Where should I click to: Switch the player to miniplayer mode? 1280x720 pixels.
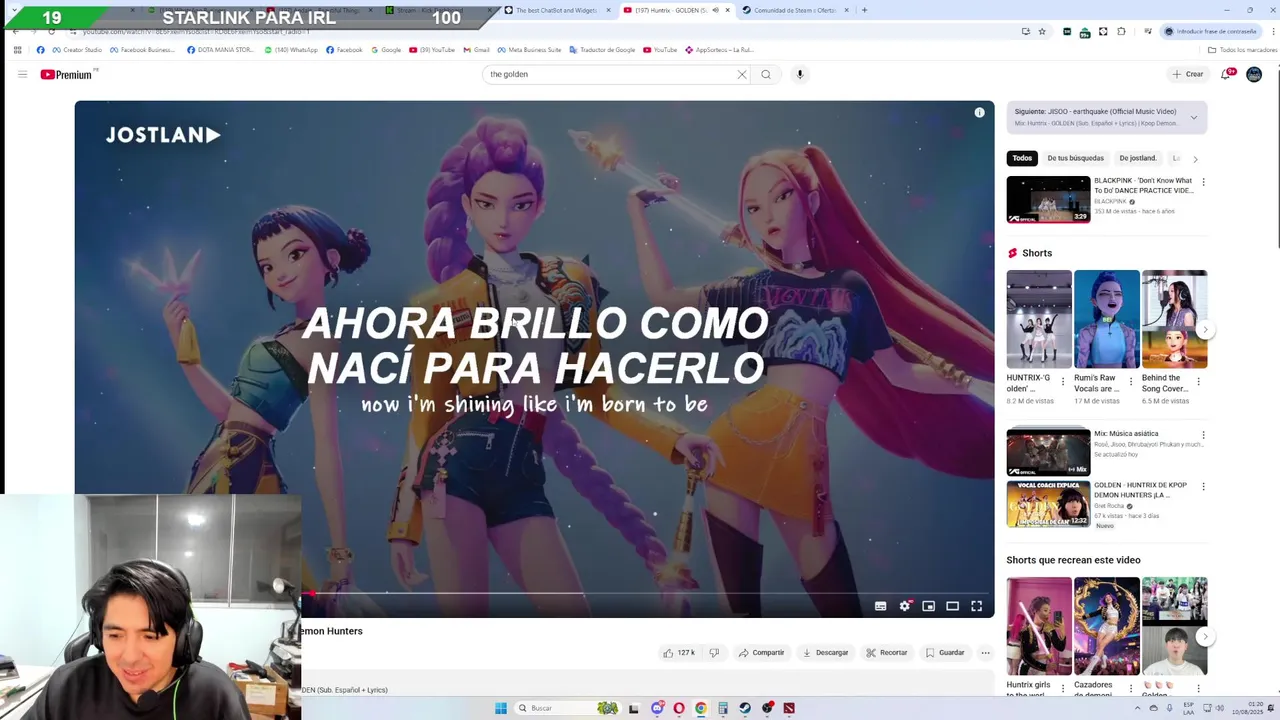click(929, 606)
